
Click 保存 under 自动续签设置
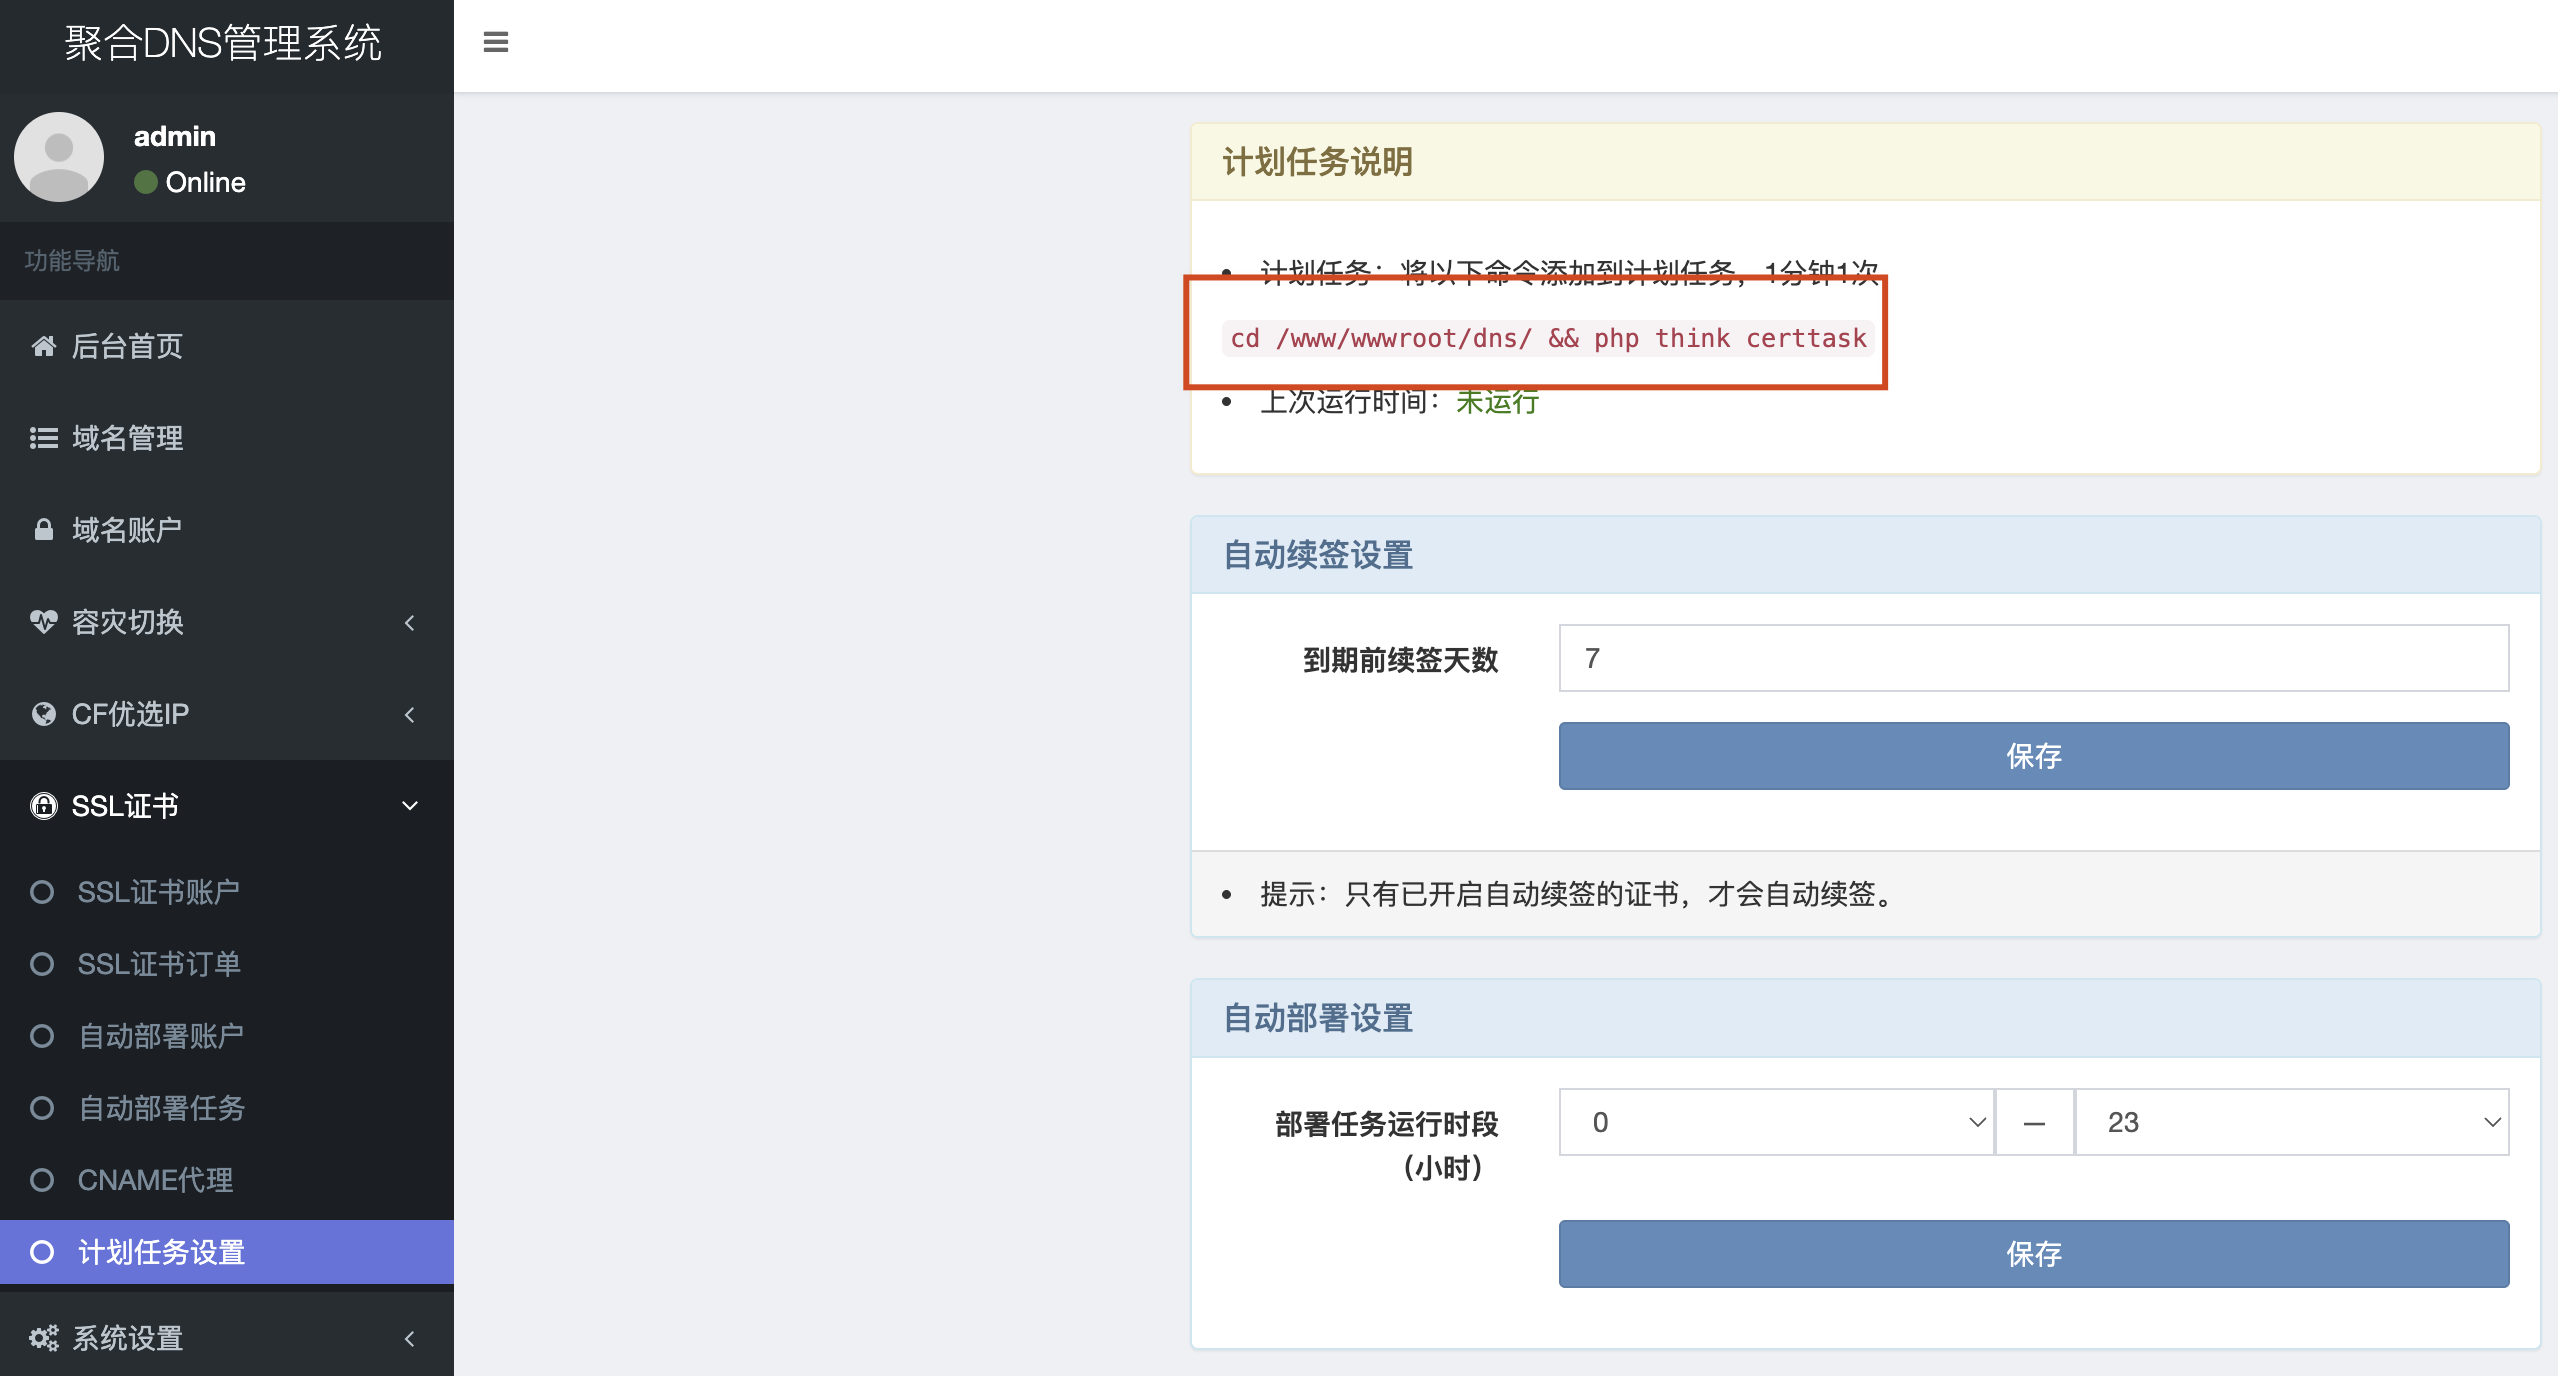coord(2032,756)
